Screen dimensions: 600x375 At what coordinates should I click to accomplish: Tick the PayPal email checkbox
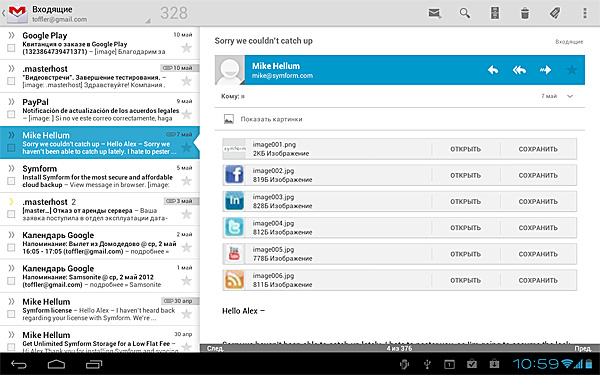(11, 114)
